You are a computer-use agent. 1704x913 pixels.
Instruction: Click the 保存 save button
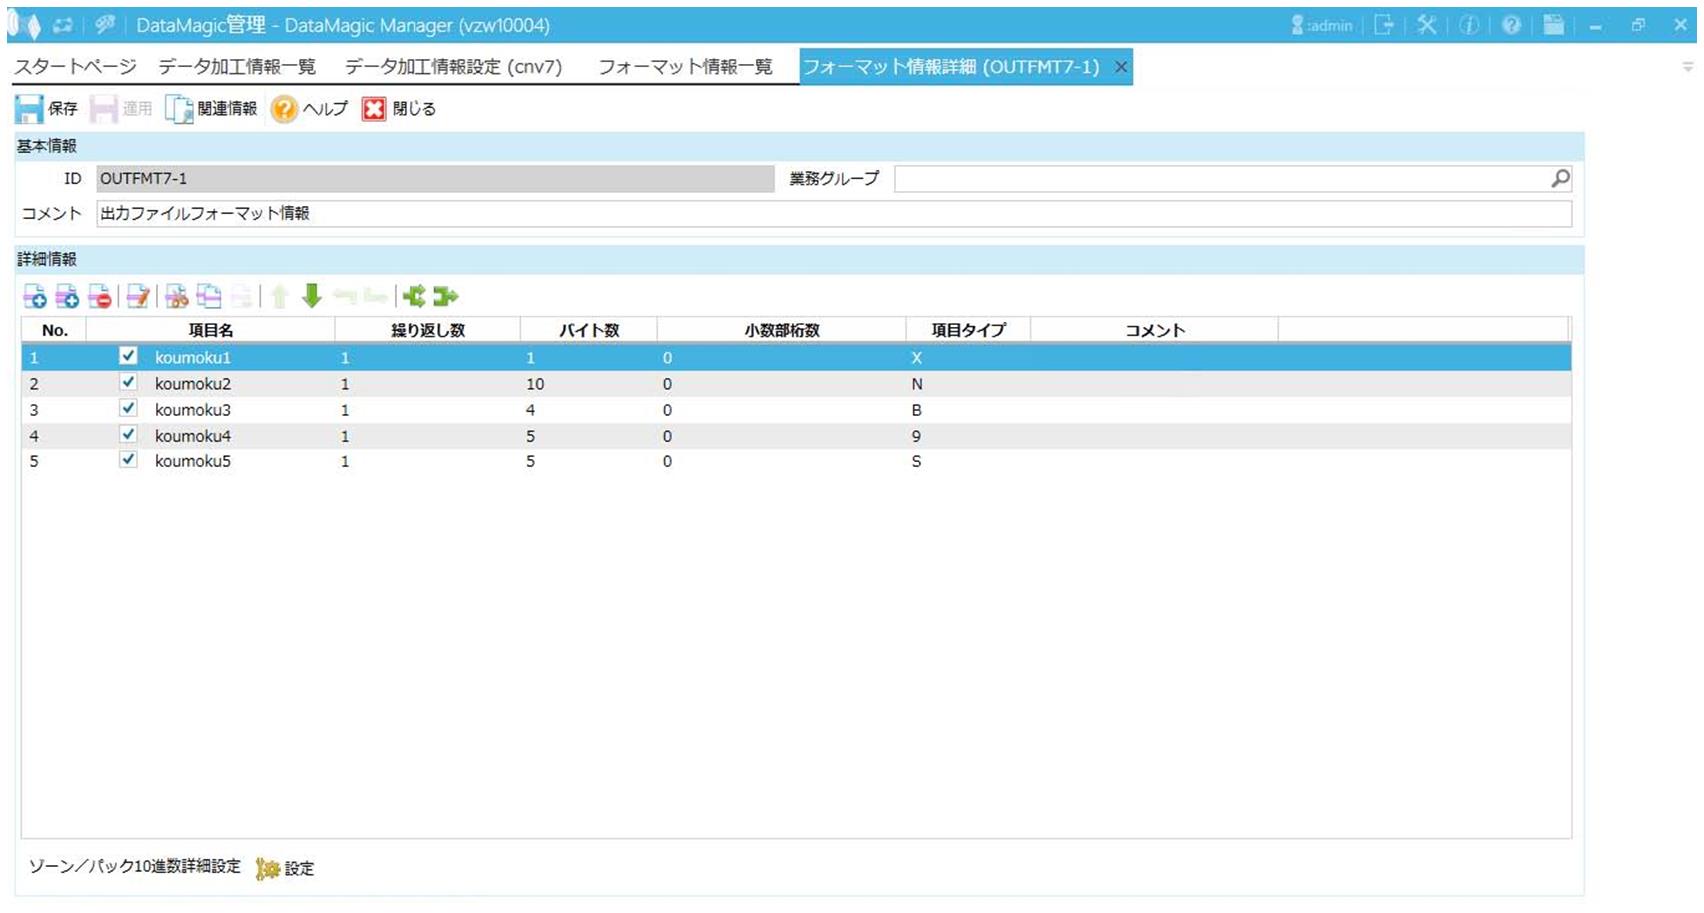pyautogui.click(x=46, y=109)
